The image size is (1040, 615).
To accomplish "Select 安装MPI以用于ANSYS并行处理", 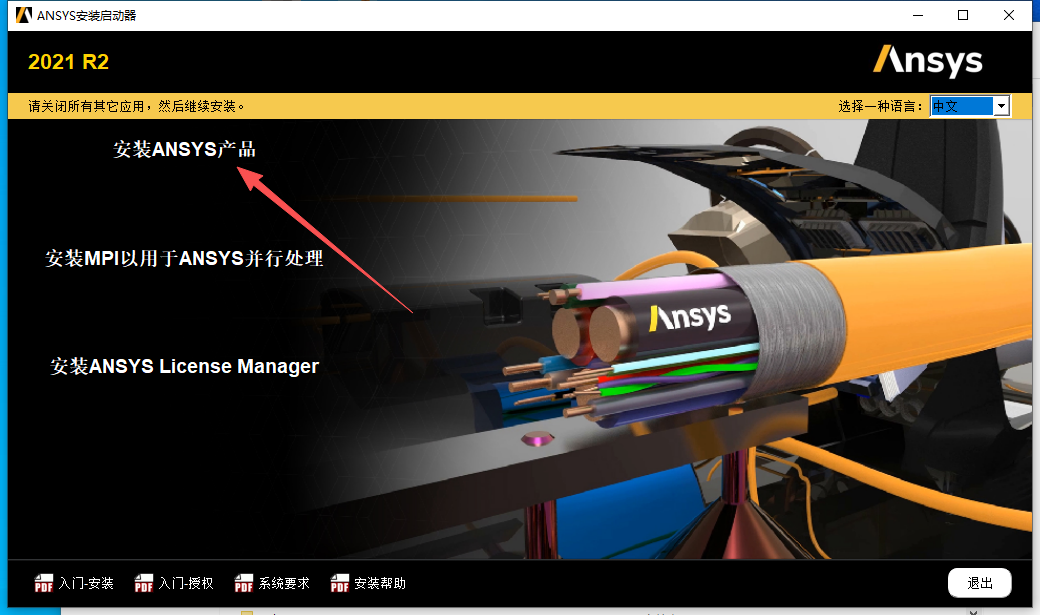I will tap(184, 258).
